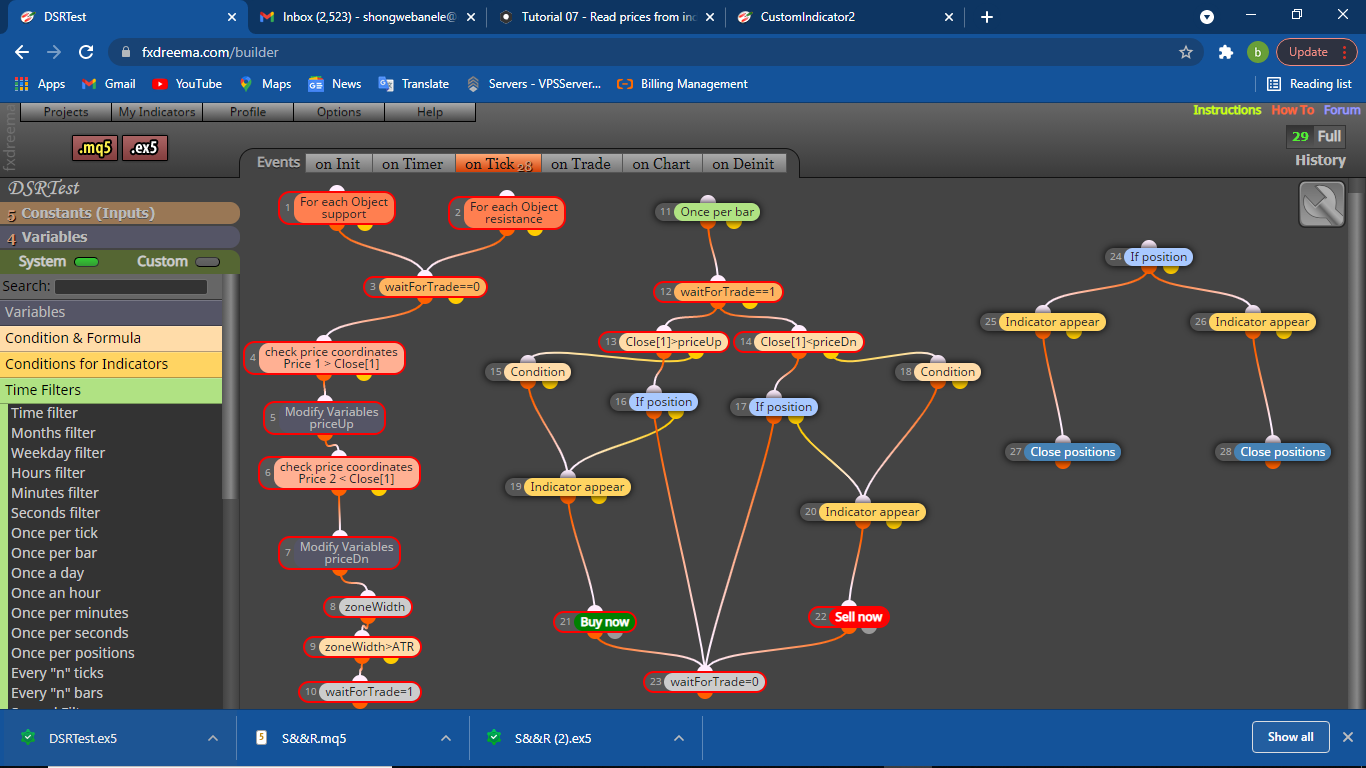This screenshot has height=768, width=1366.
Task: Download the .mq5 source file
Action: [95, 148]
